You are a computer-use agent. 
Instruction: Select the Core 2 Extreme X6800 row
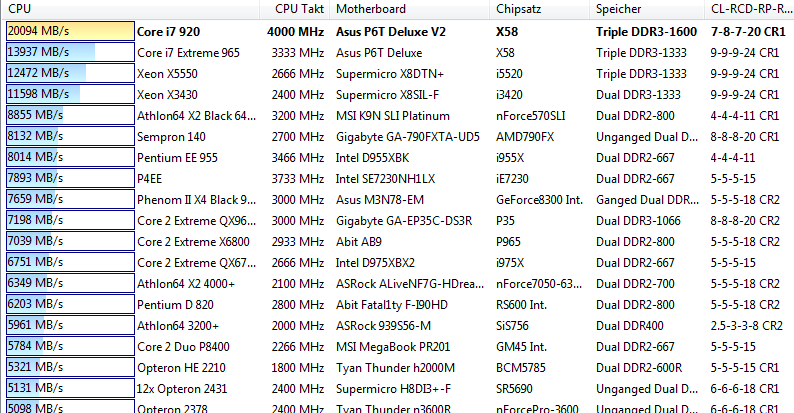pyautogui.click(x=397, y=242)
